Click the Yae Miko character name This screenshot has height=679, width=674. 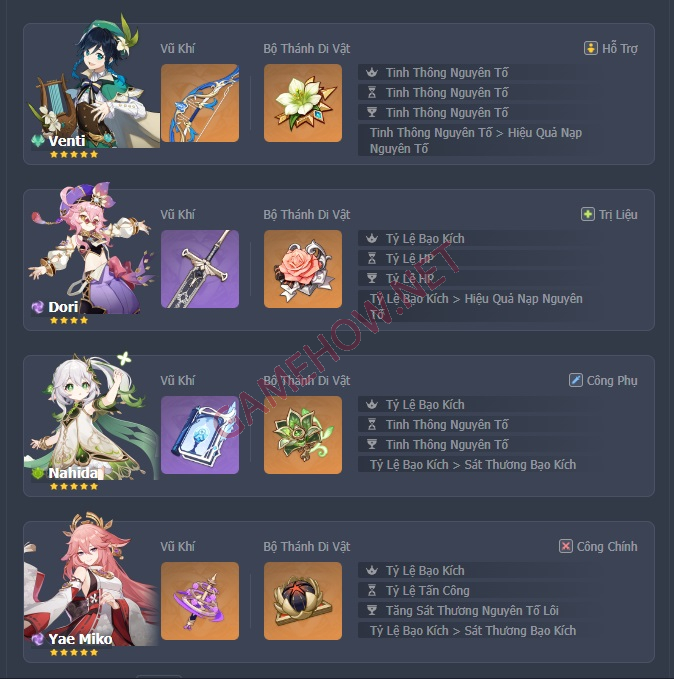(x=80, y=639)
